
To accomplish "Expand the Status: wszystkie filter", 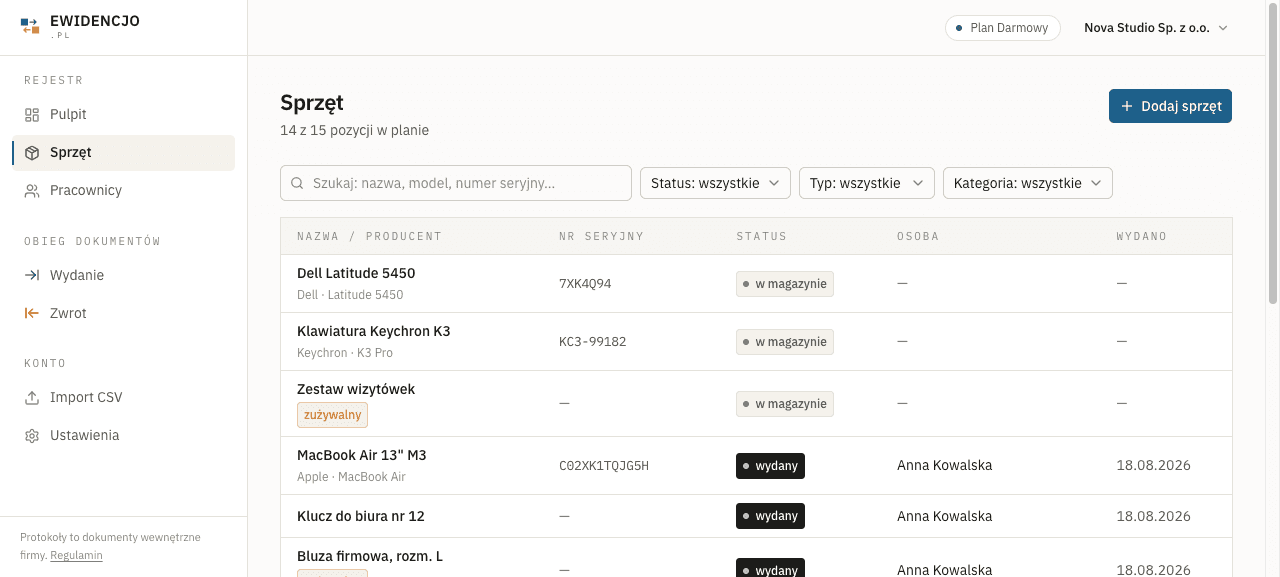I will (x=715, y=183).
